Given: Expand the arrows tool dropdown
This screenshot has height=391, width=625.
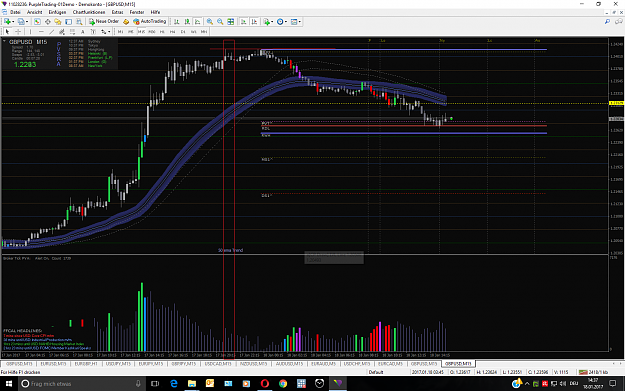Looking at the screenshot, I should (109, 31).
